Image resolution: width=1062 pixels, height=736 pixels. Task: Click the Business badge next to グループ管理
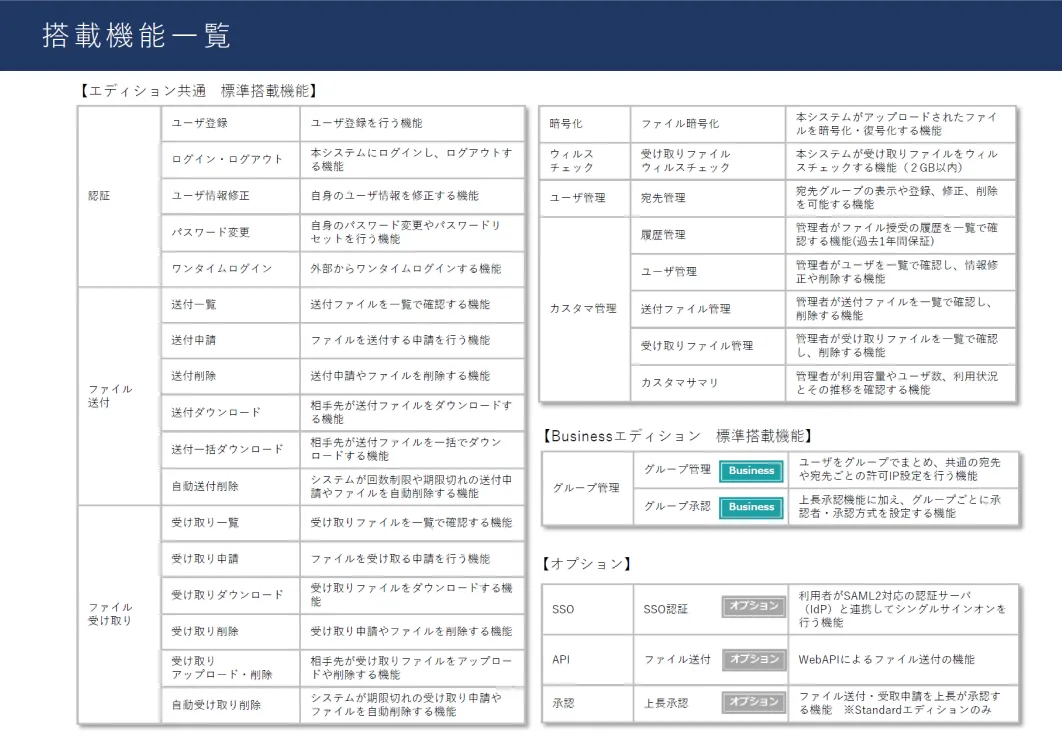point(751,471)
